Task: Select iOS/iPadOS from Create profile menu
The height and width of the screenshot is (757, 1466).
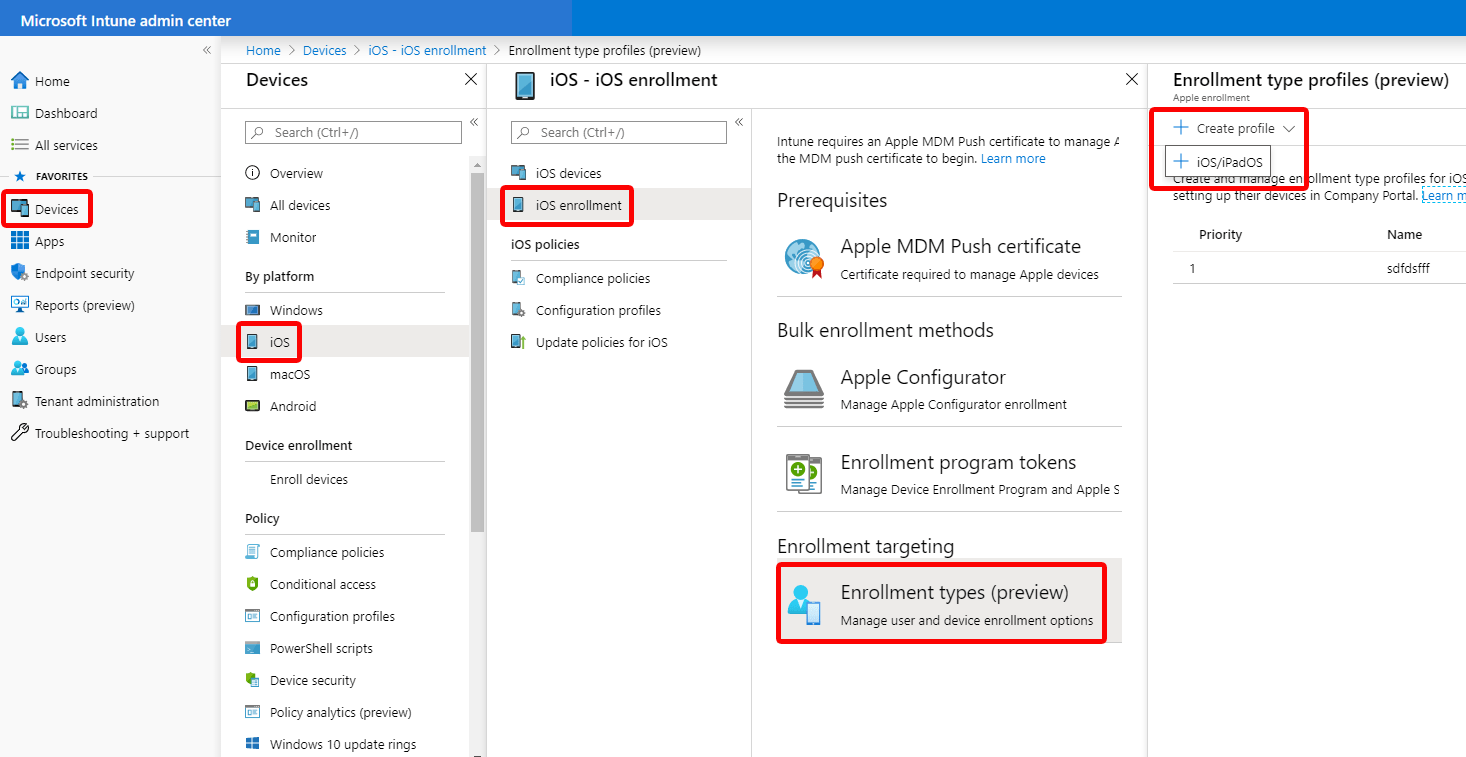Action: tap(1219, 162)
